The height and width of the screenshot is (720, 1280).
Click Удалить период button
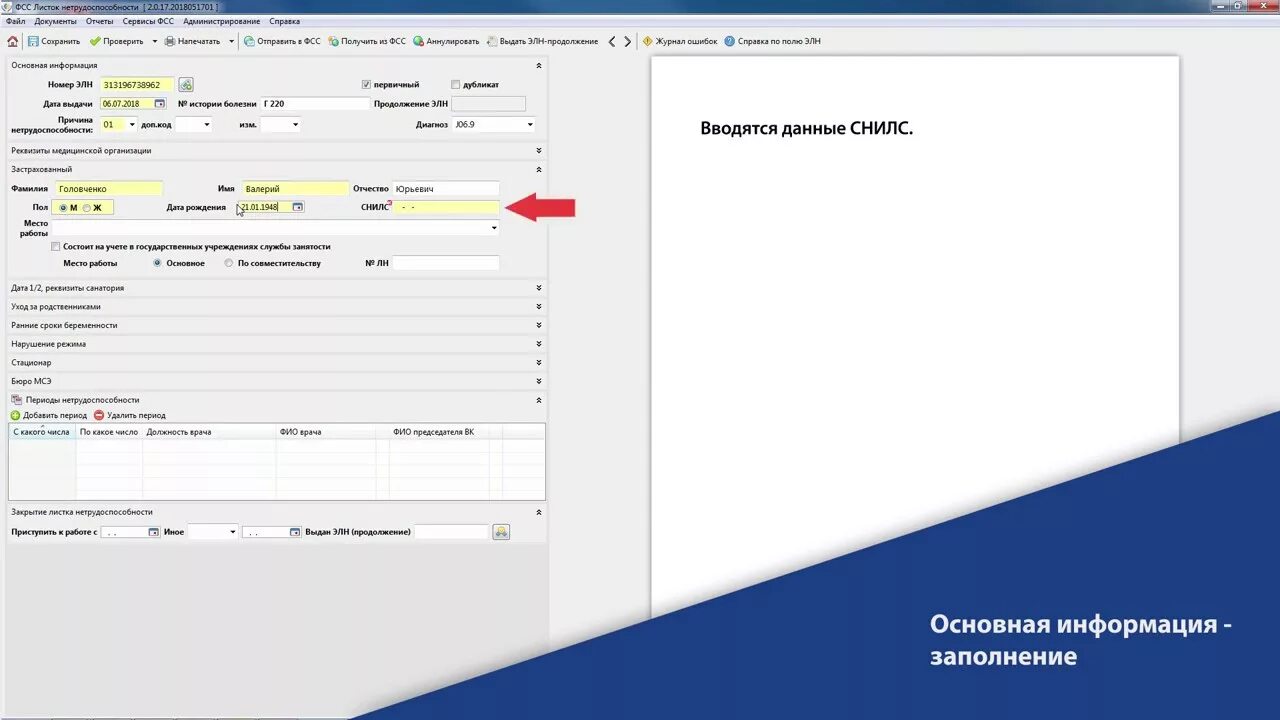(x=130, y=415)
